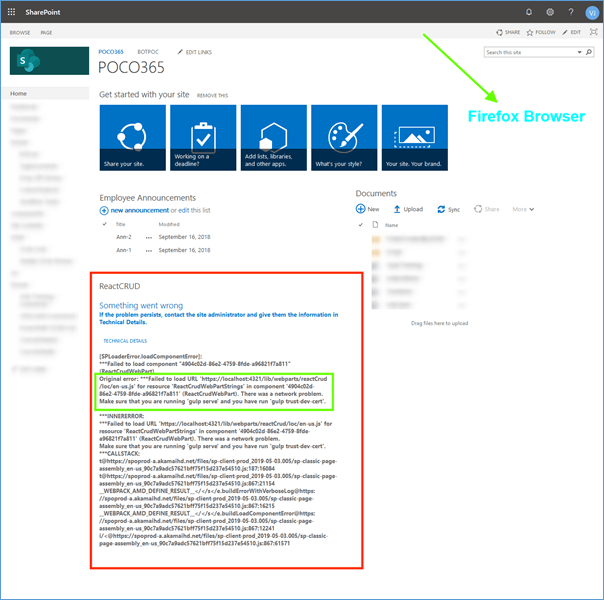
Task: Click the SharePoint site logo
Action: 49,61
